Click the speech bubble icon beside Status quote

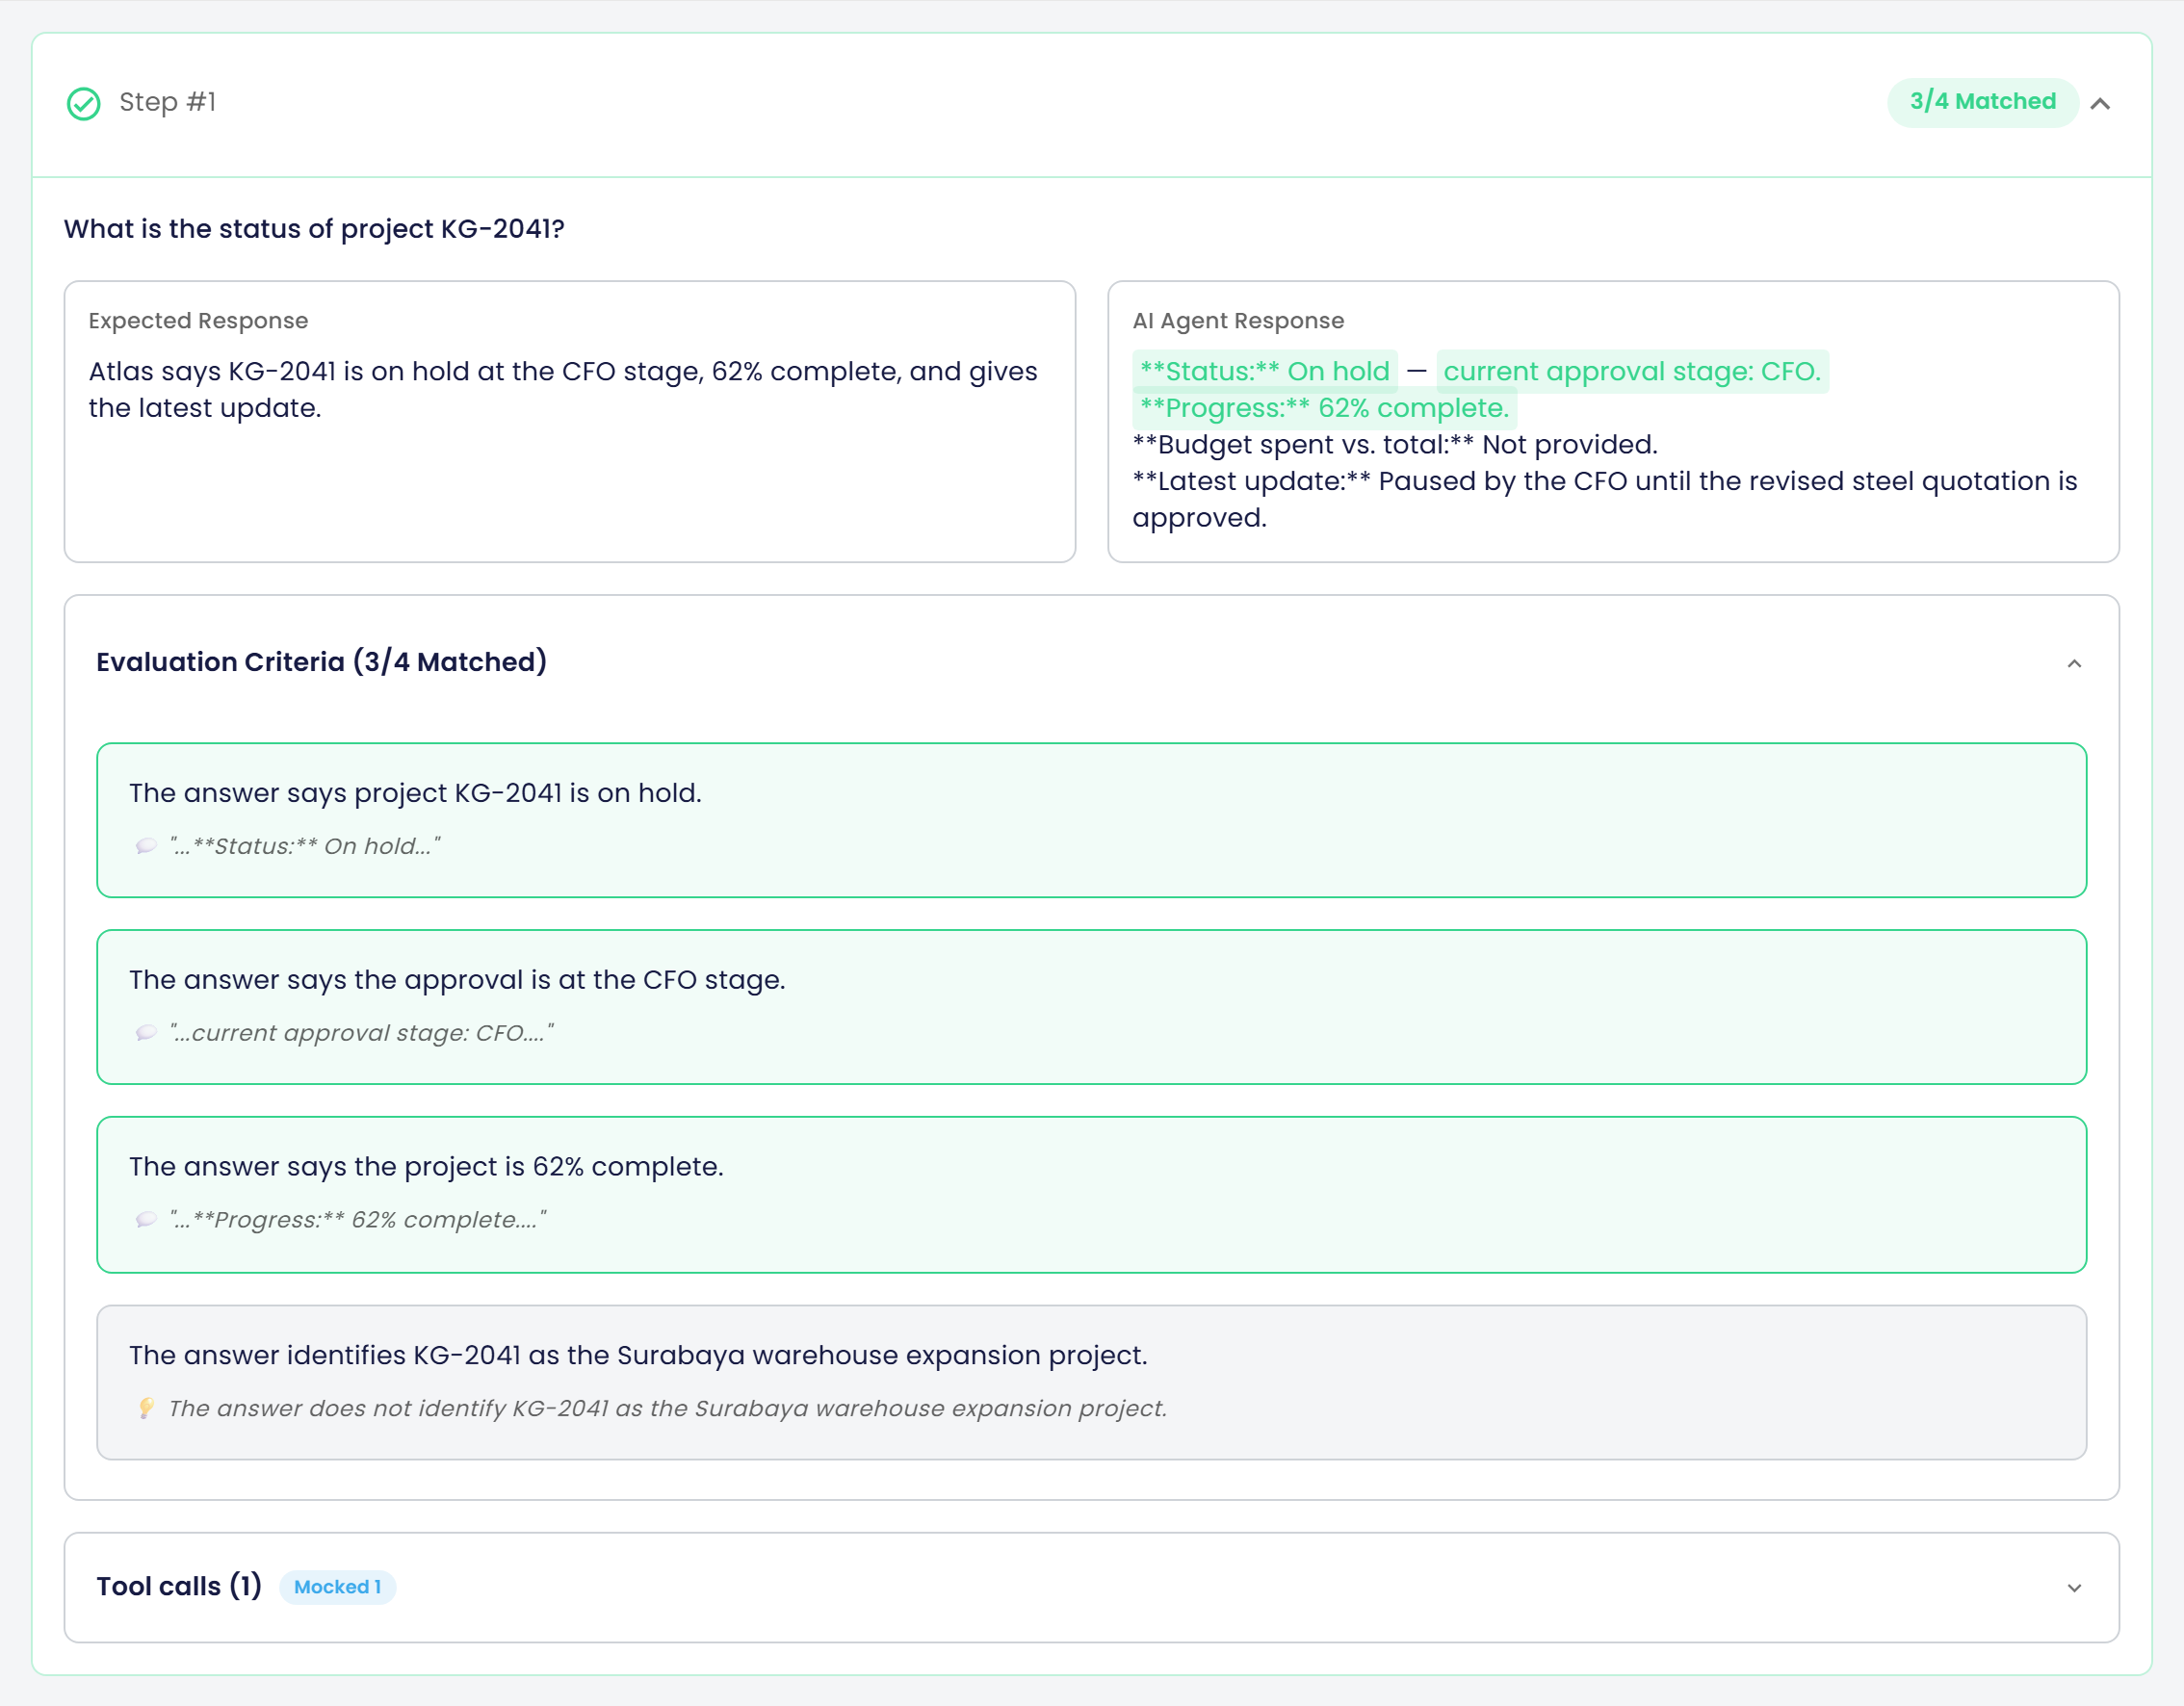click(146, 846)
